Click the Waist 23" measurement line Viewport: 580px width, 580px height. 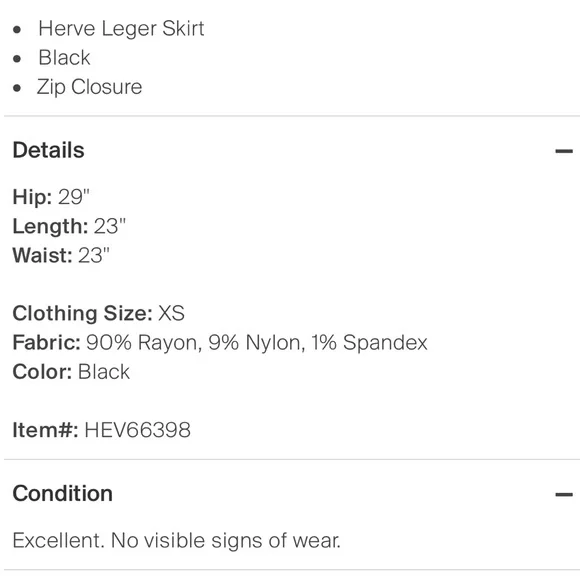61,255
